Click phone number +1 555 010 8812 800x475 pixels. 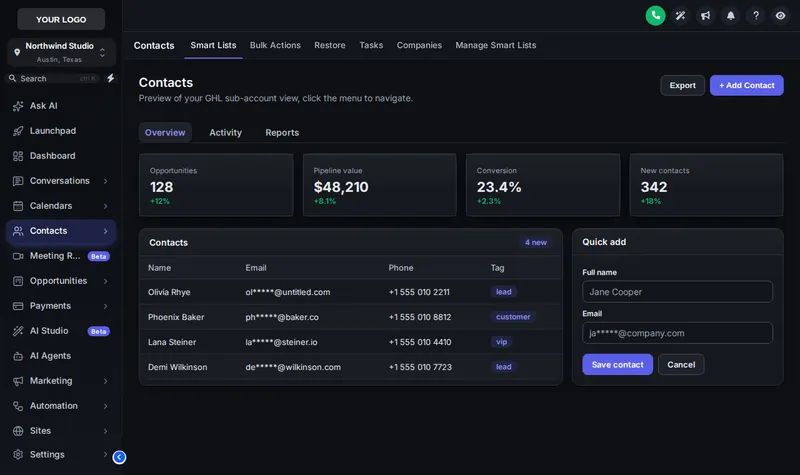420,317
